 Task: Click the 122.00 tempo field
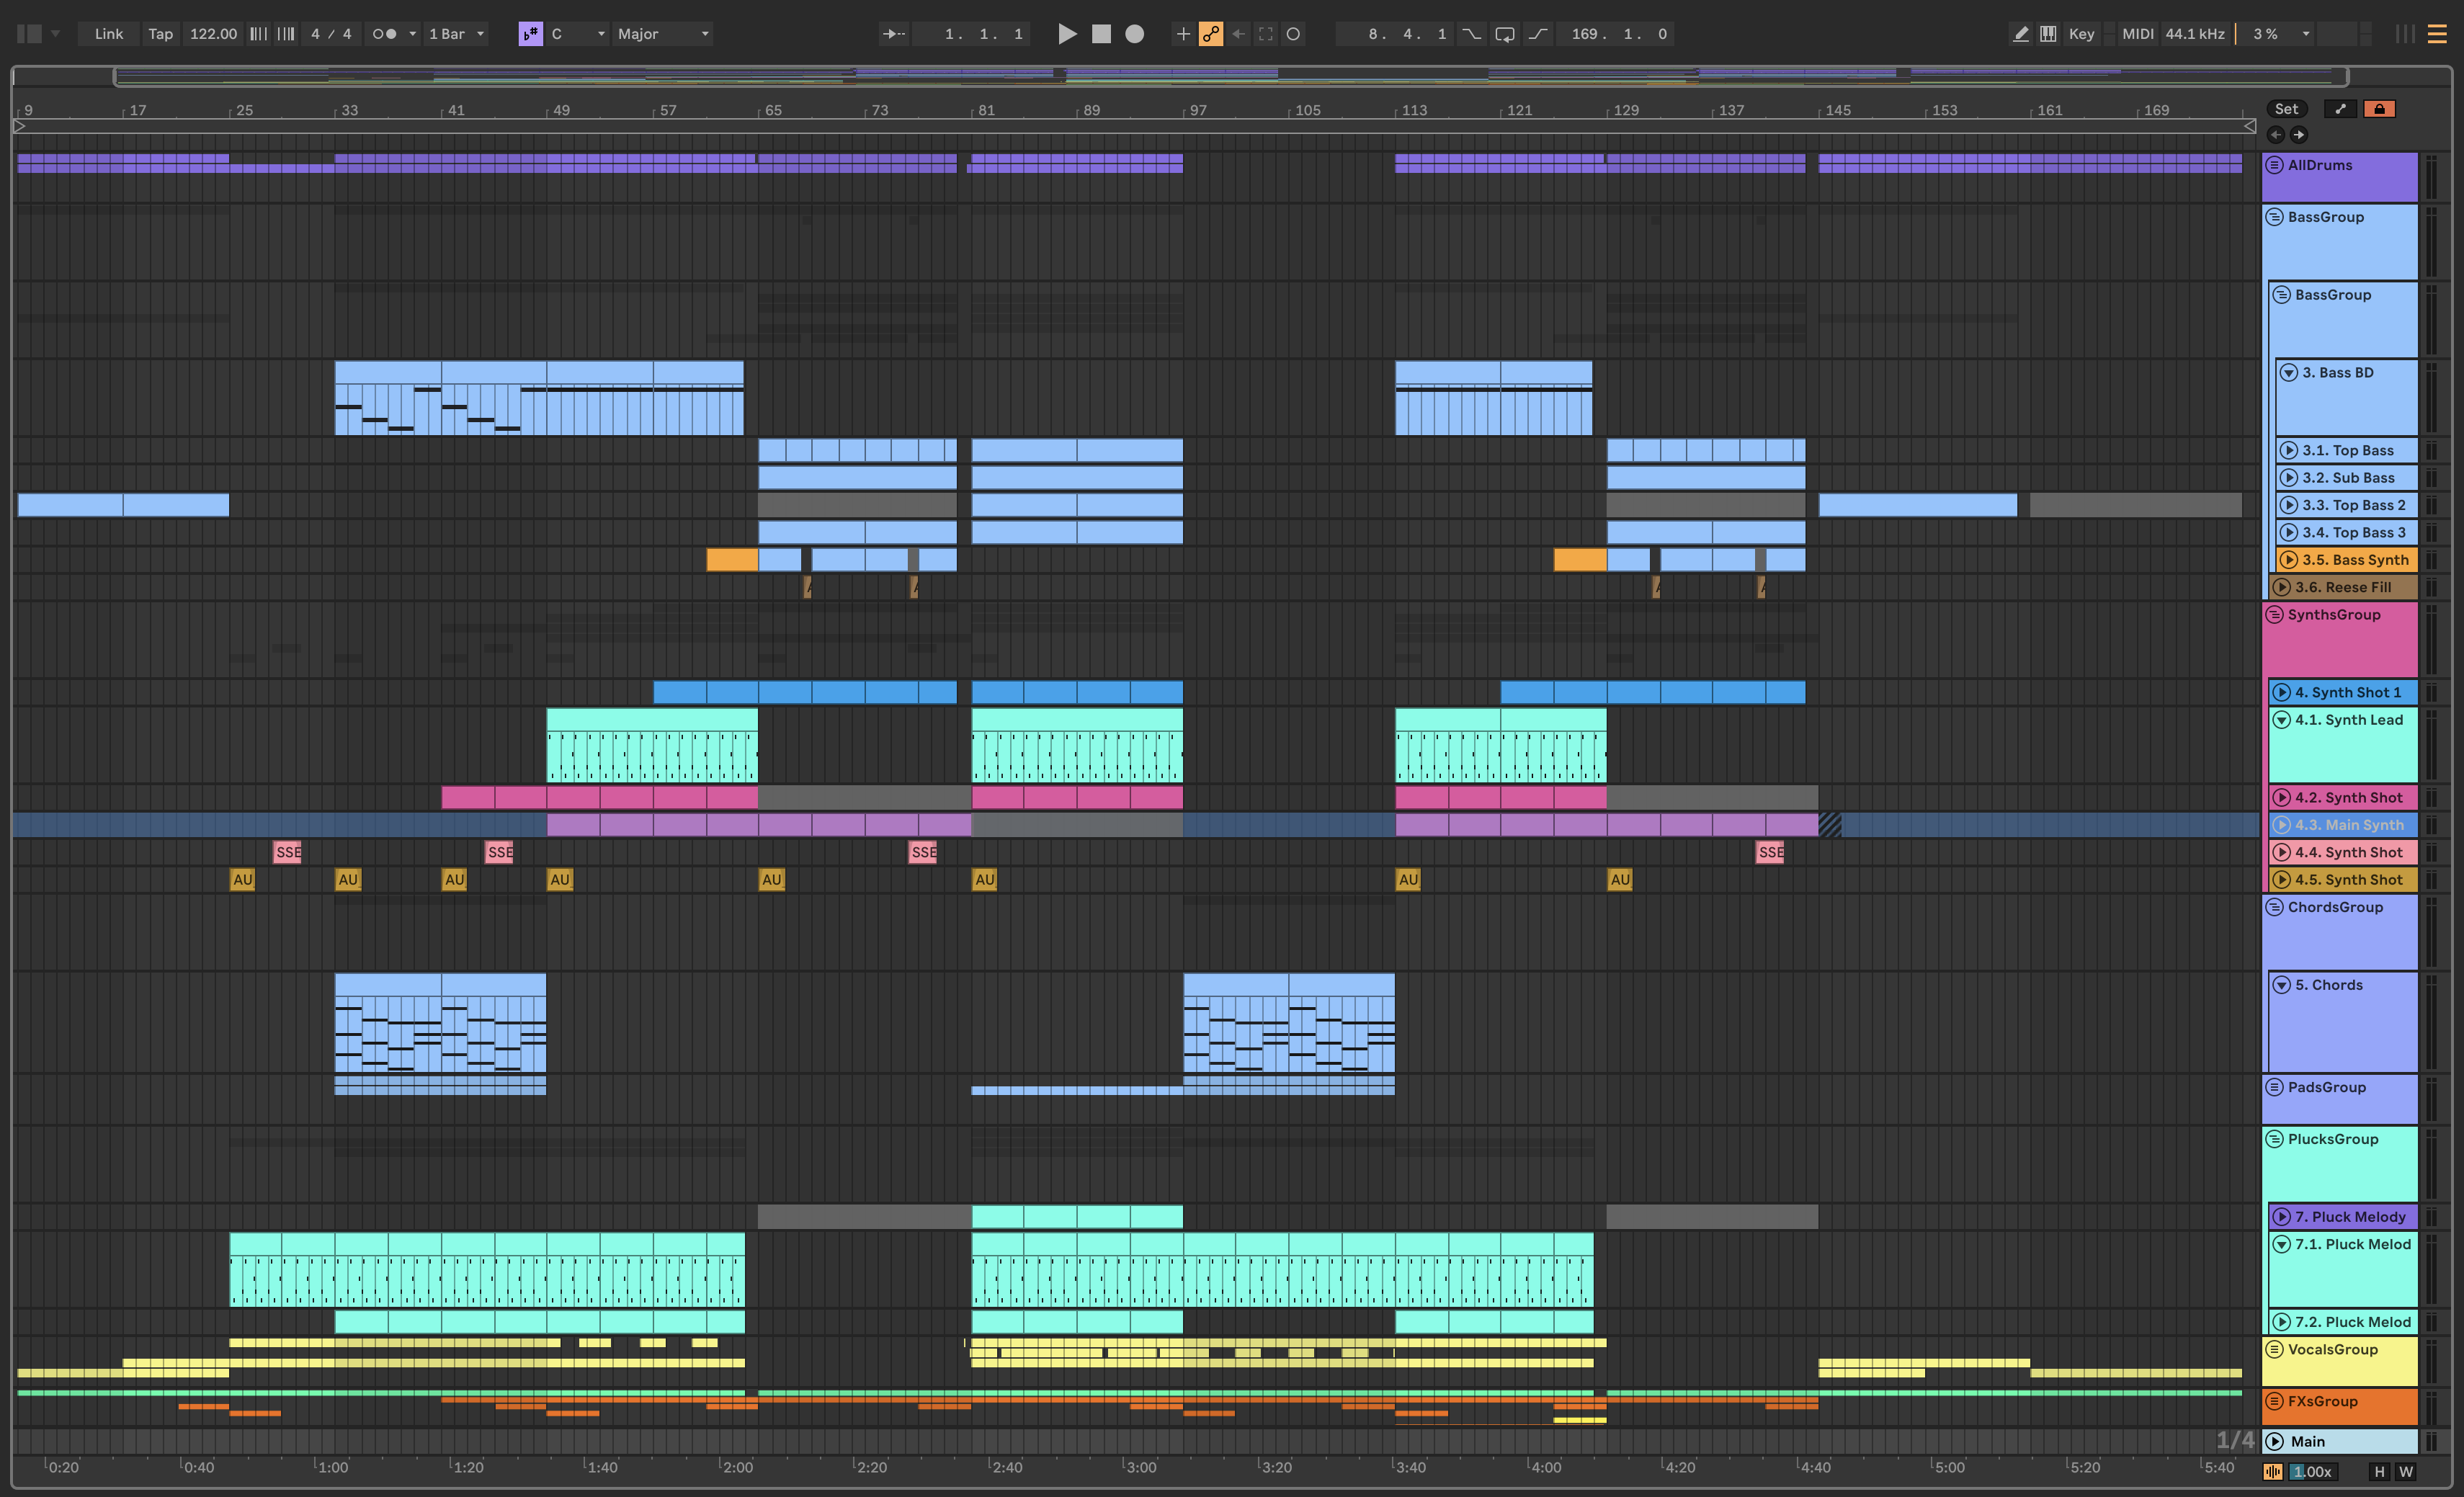(x=213, y=34)
